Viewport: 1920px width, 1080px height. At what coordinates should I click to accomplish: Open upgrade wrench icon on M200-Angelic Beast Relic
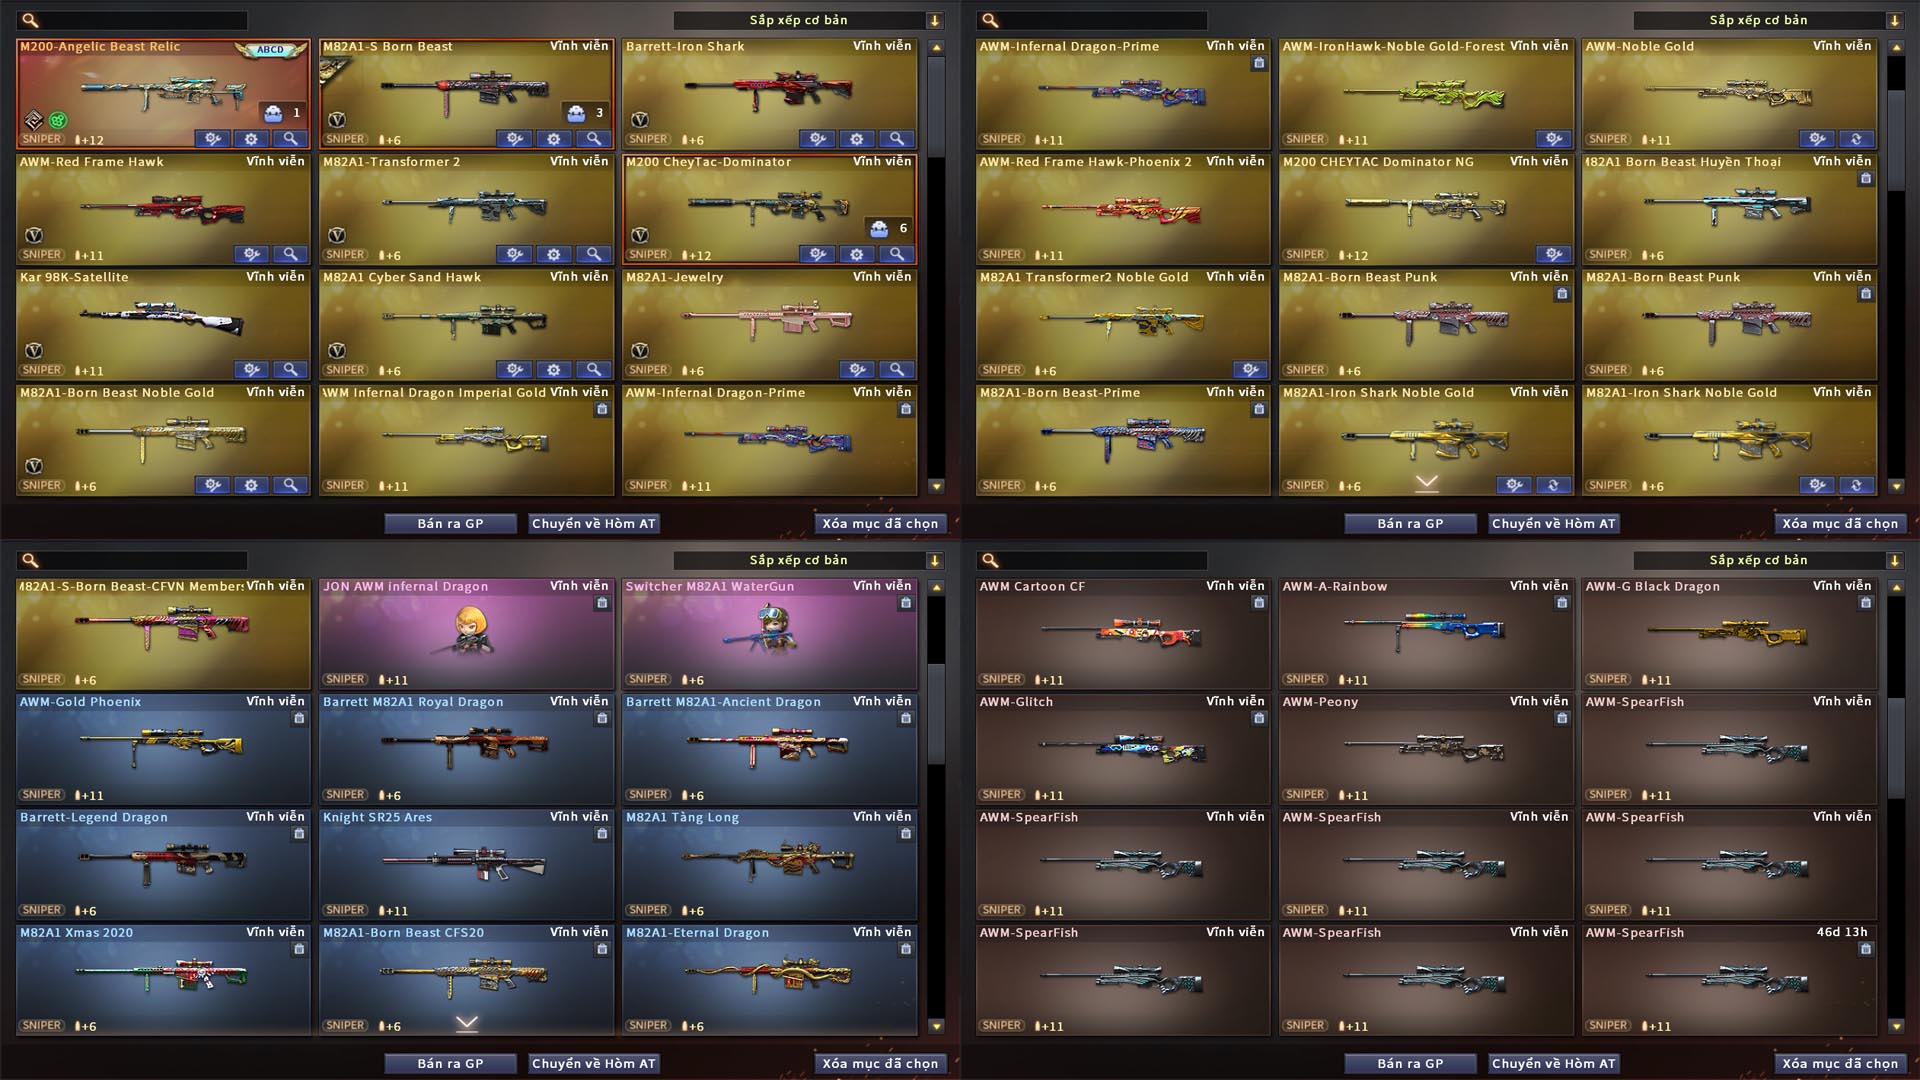point(212,139)
